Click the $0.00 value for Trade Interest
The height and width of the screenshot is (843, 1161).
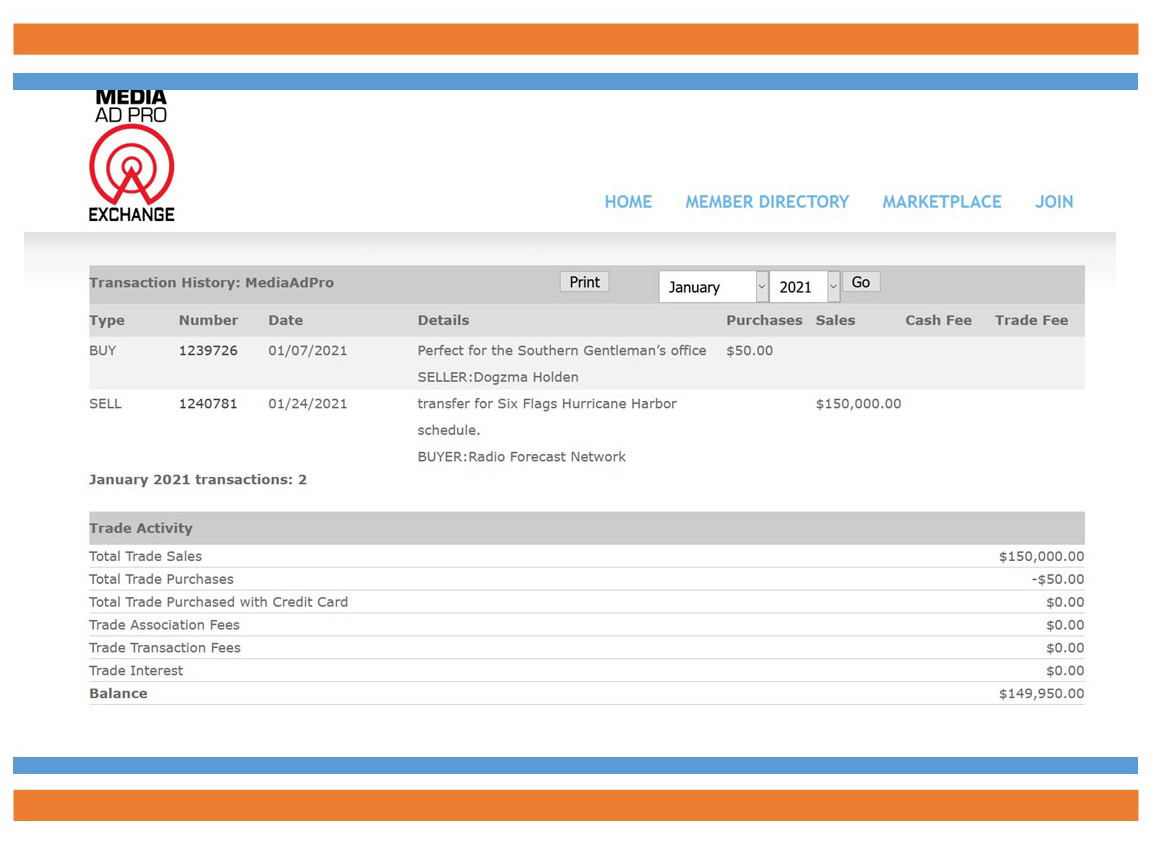tap(1065, 671)
